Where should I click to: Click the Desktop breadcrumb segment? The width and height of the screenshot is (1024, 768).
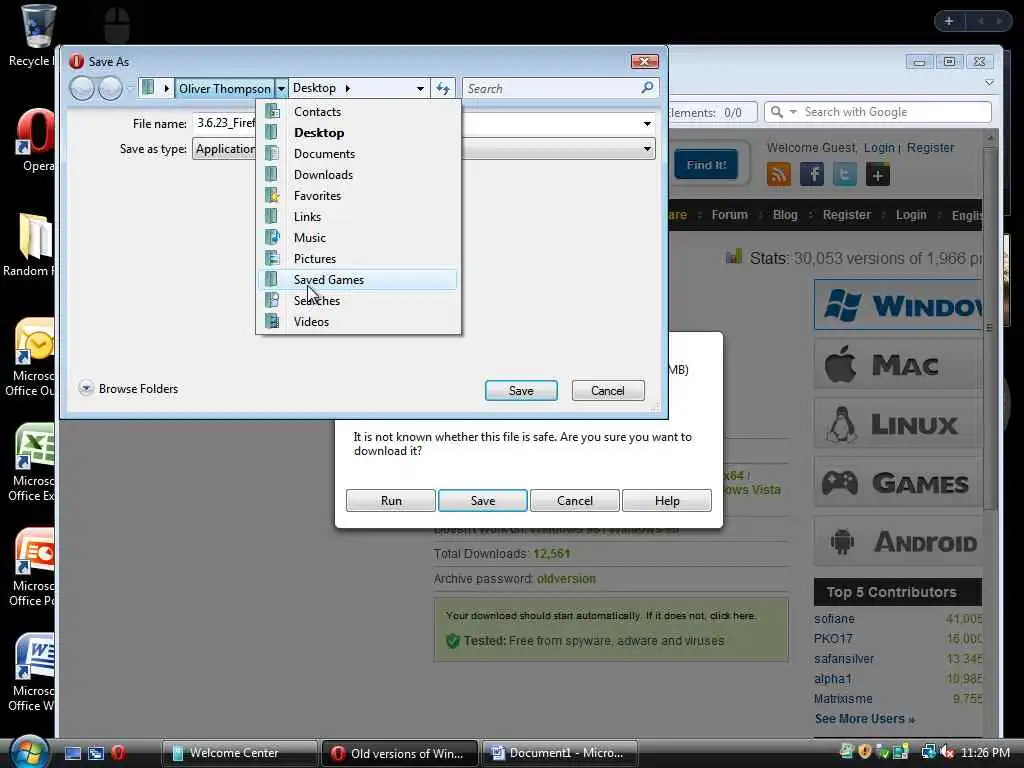click(x=314, y=88)
